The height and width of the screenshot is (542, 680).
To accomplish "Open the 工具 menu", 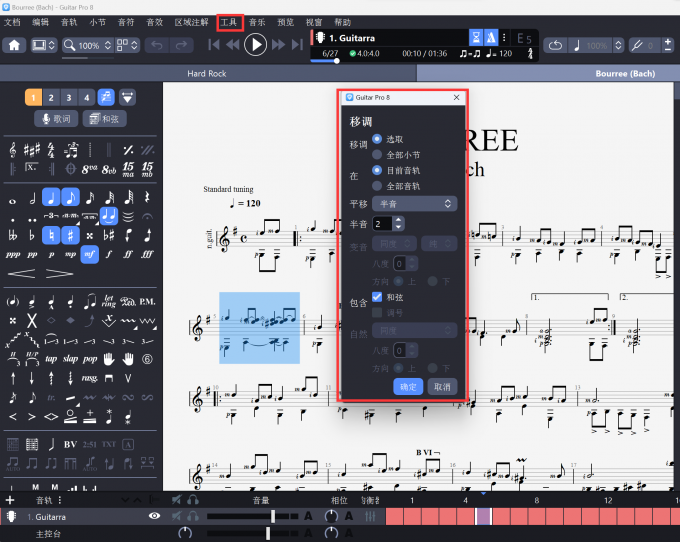I will point(229,21).
